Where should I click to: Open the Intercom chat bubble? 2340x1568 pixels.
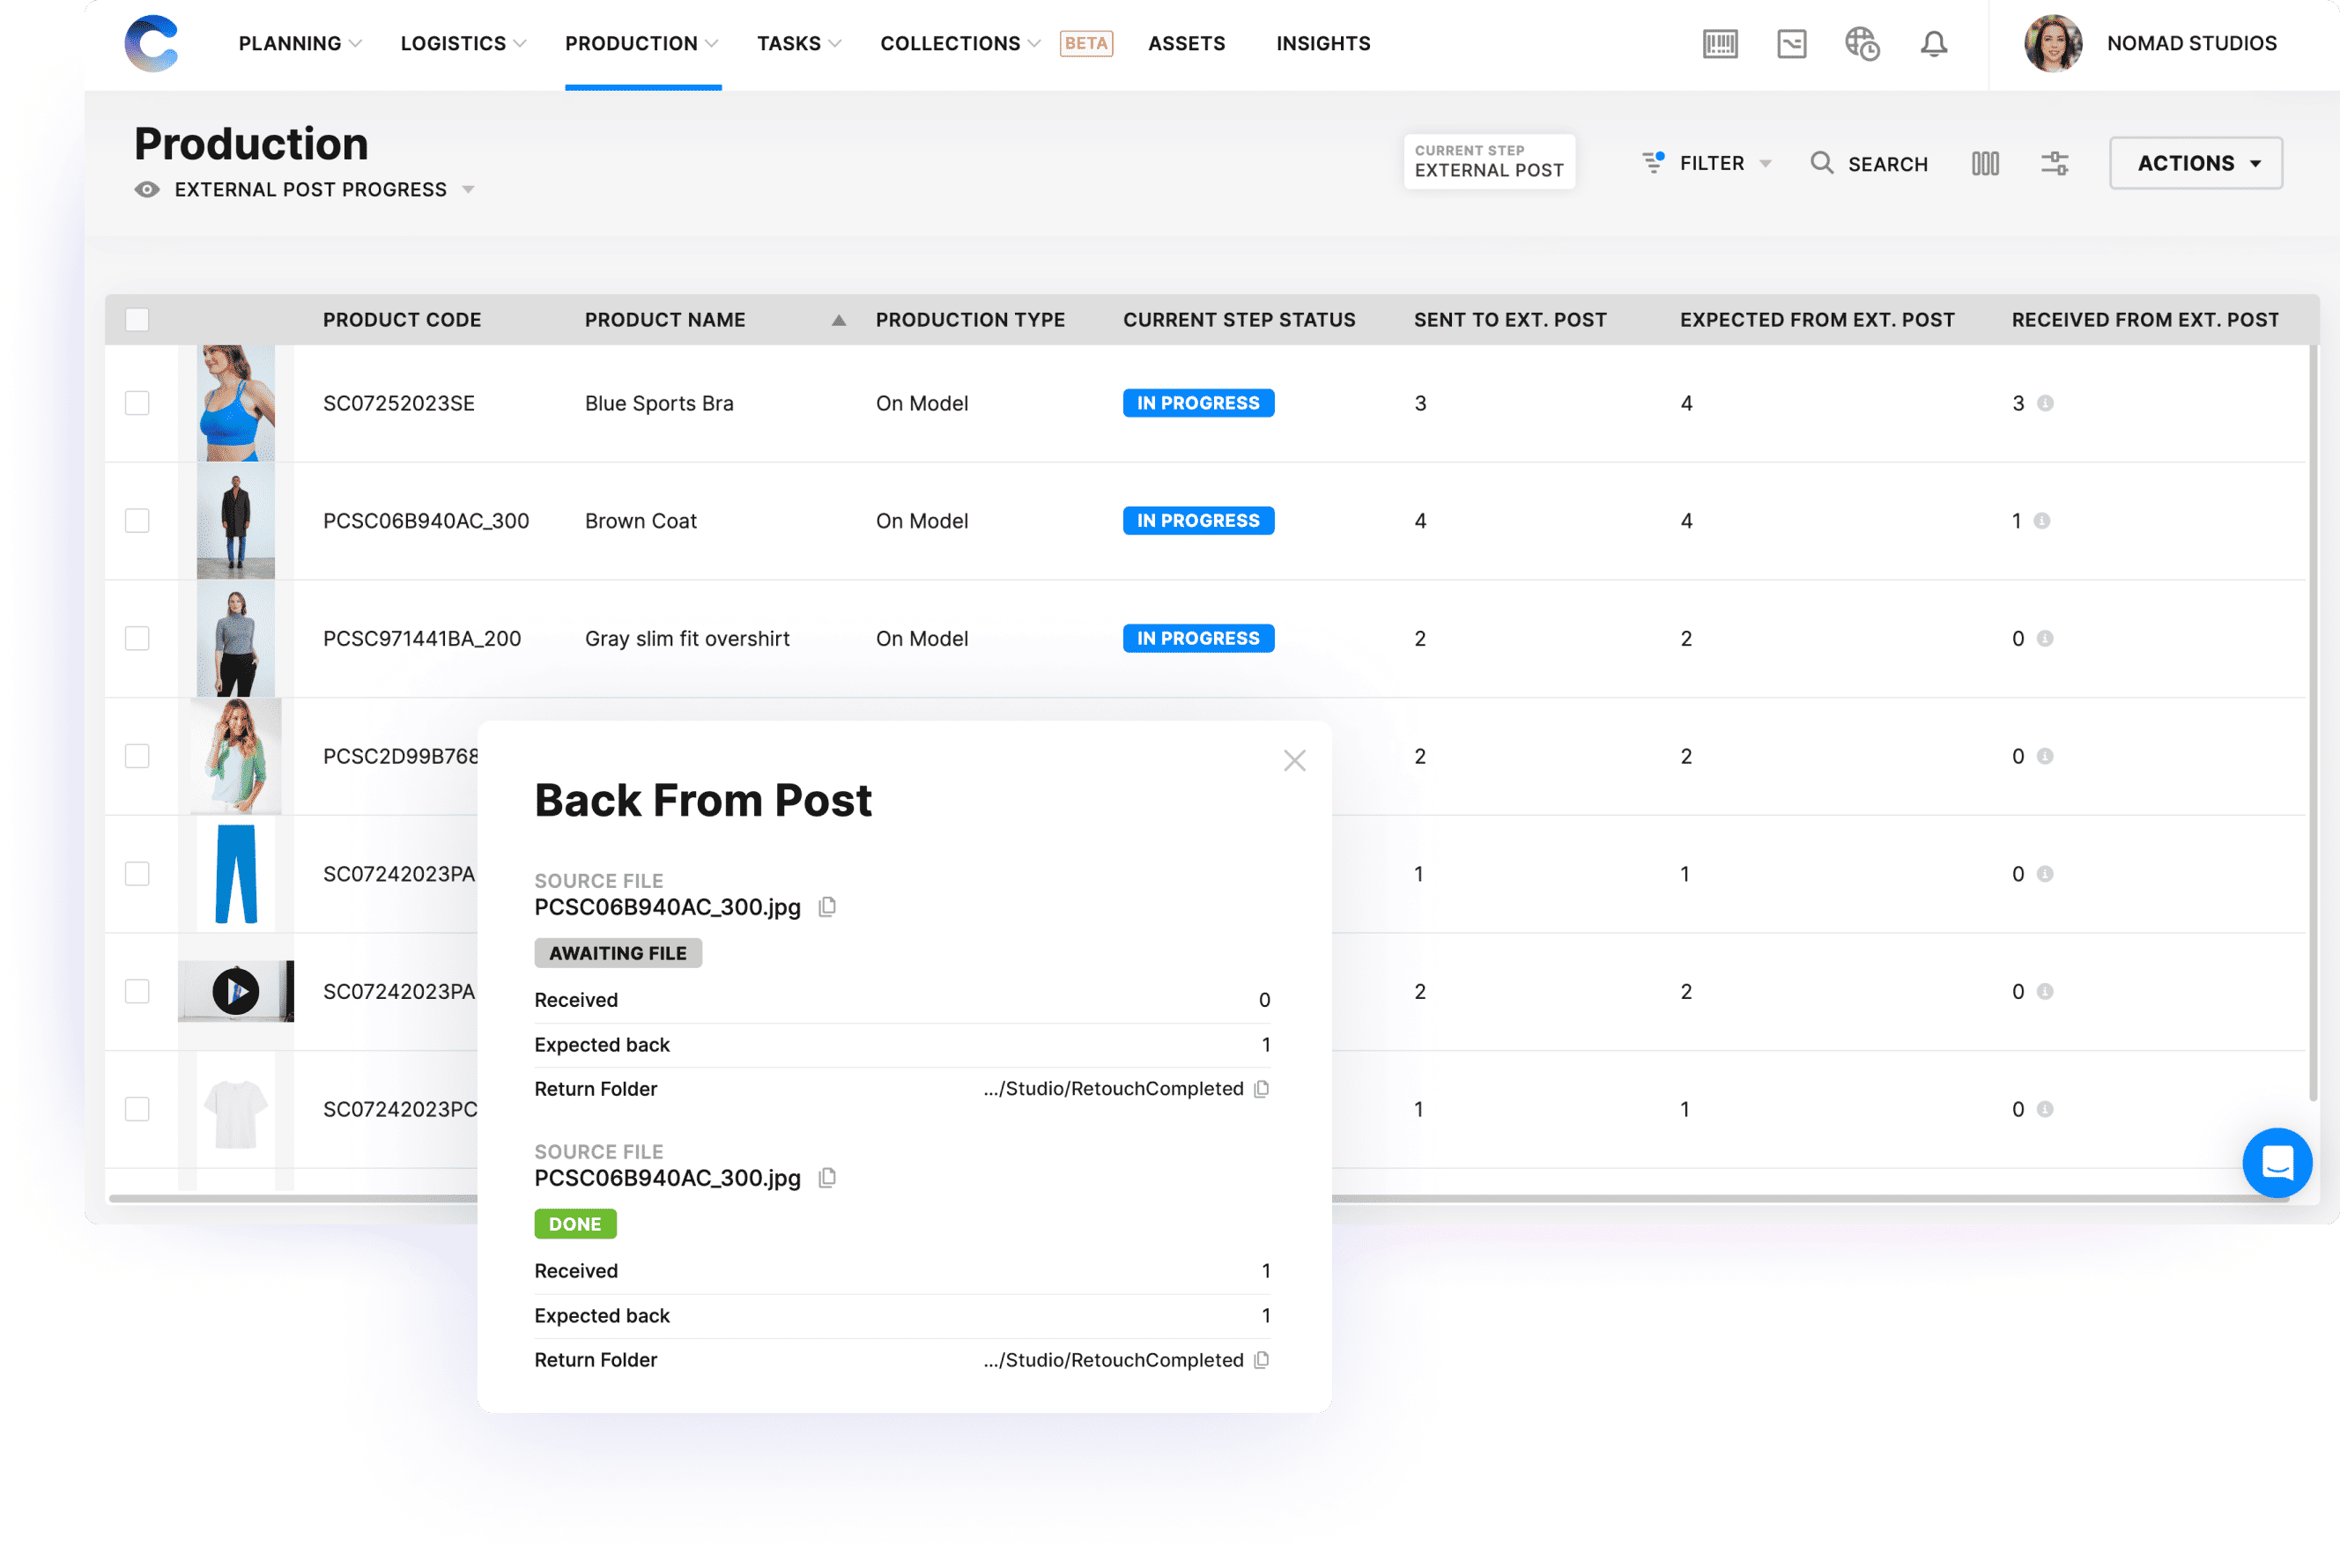tap(2277, 1163)
